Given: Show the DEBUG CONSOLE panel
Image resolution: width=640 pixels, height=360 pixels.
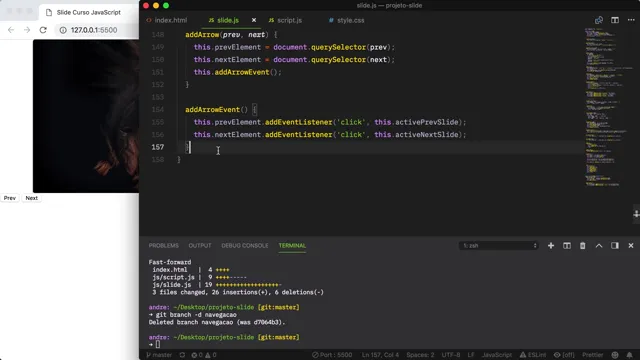Looking at the screenshot, I should (245, 246).
